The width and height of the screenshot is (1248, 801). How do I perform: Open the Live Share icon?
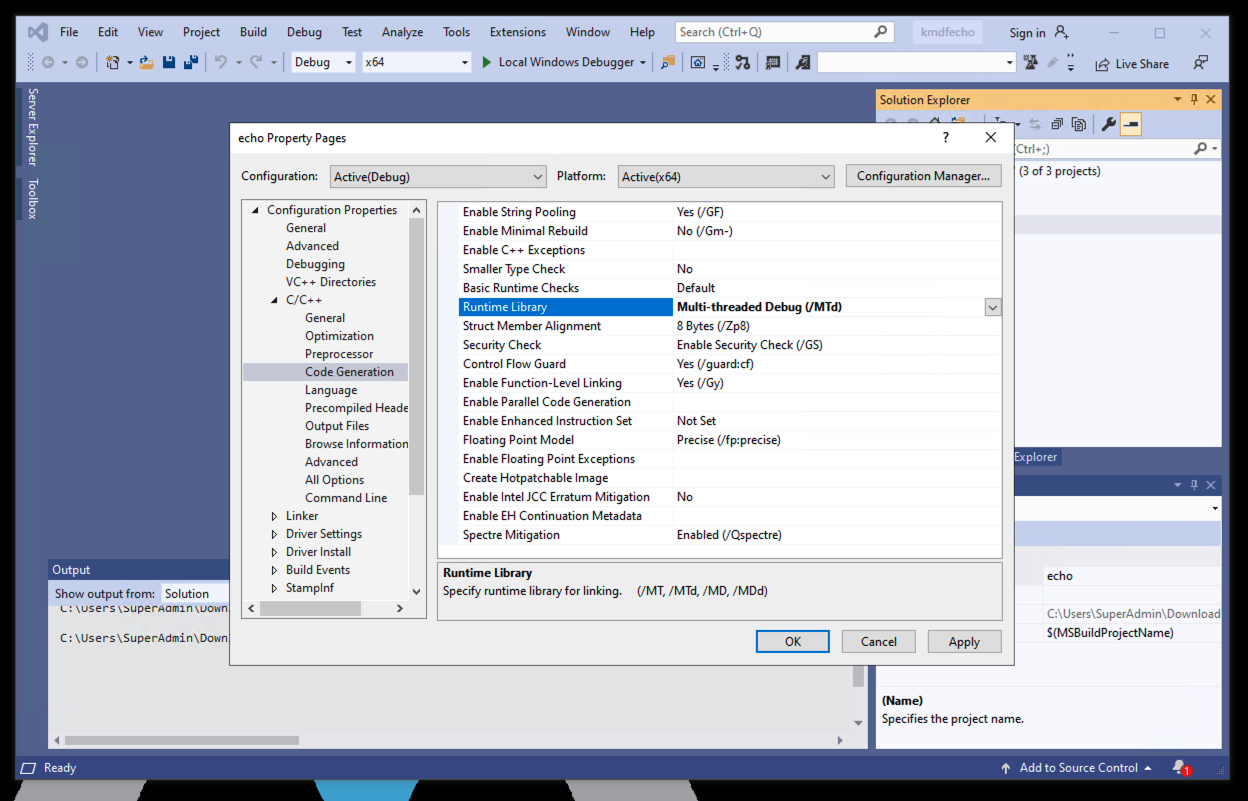click(x=1102, y=63)
